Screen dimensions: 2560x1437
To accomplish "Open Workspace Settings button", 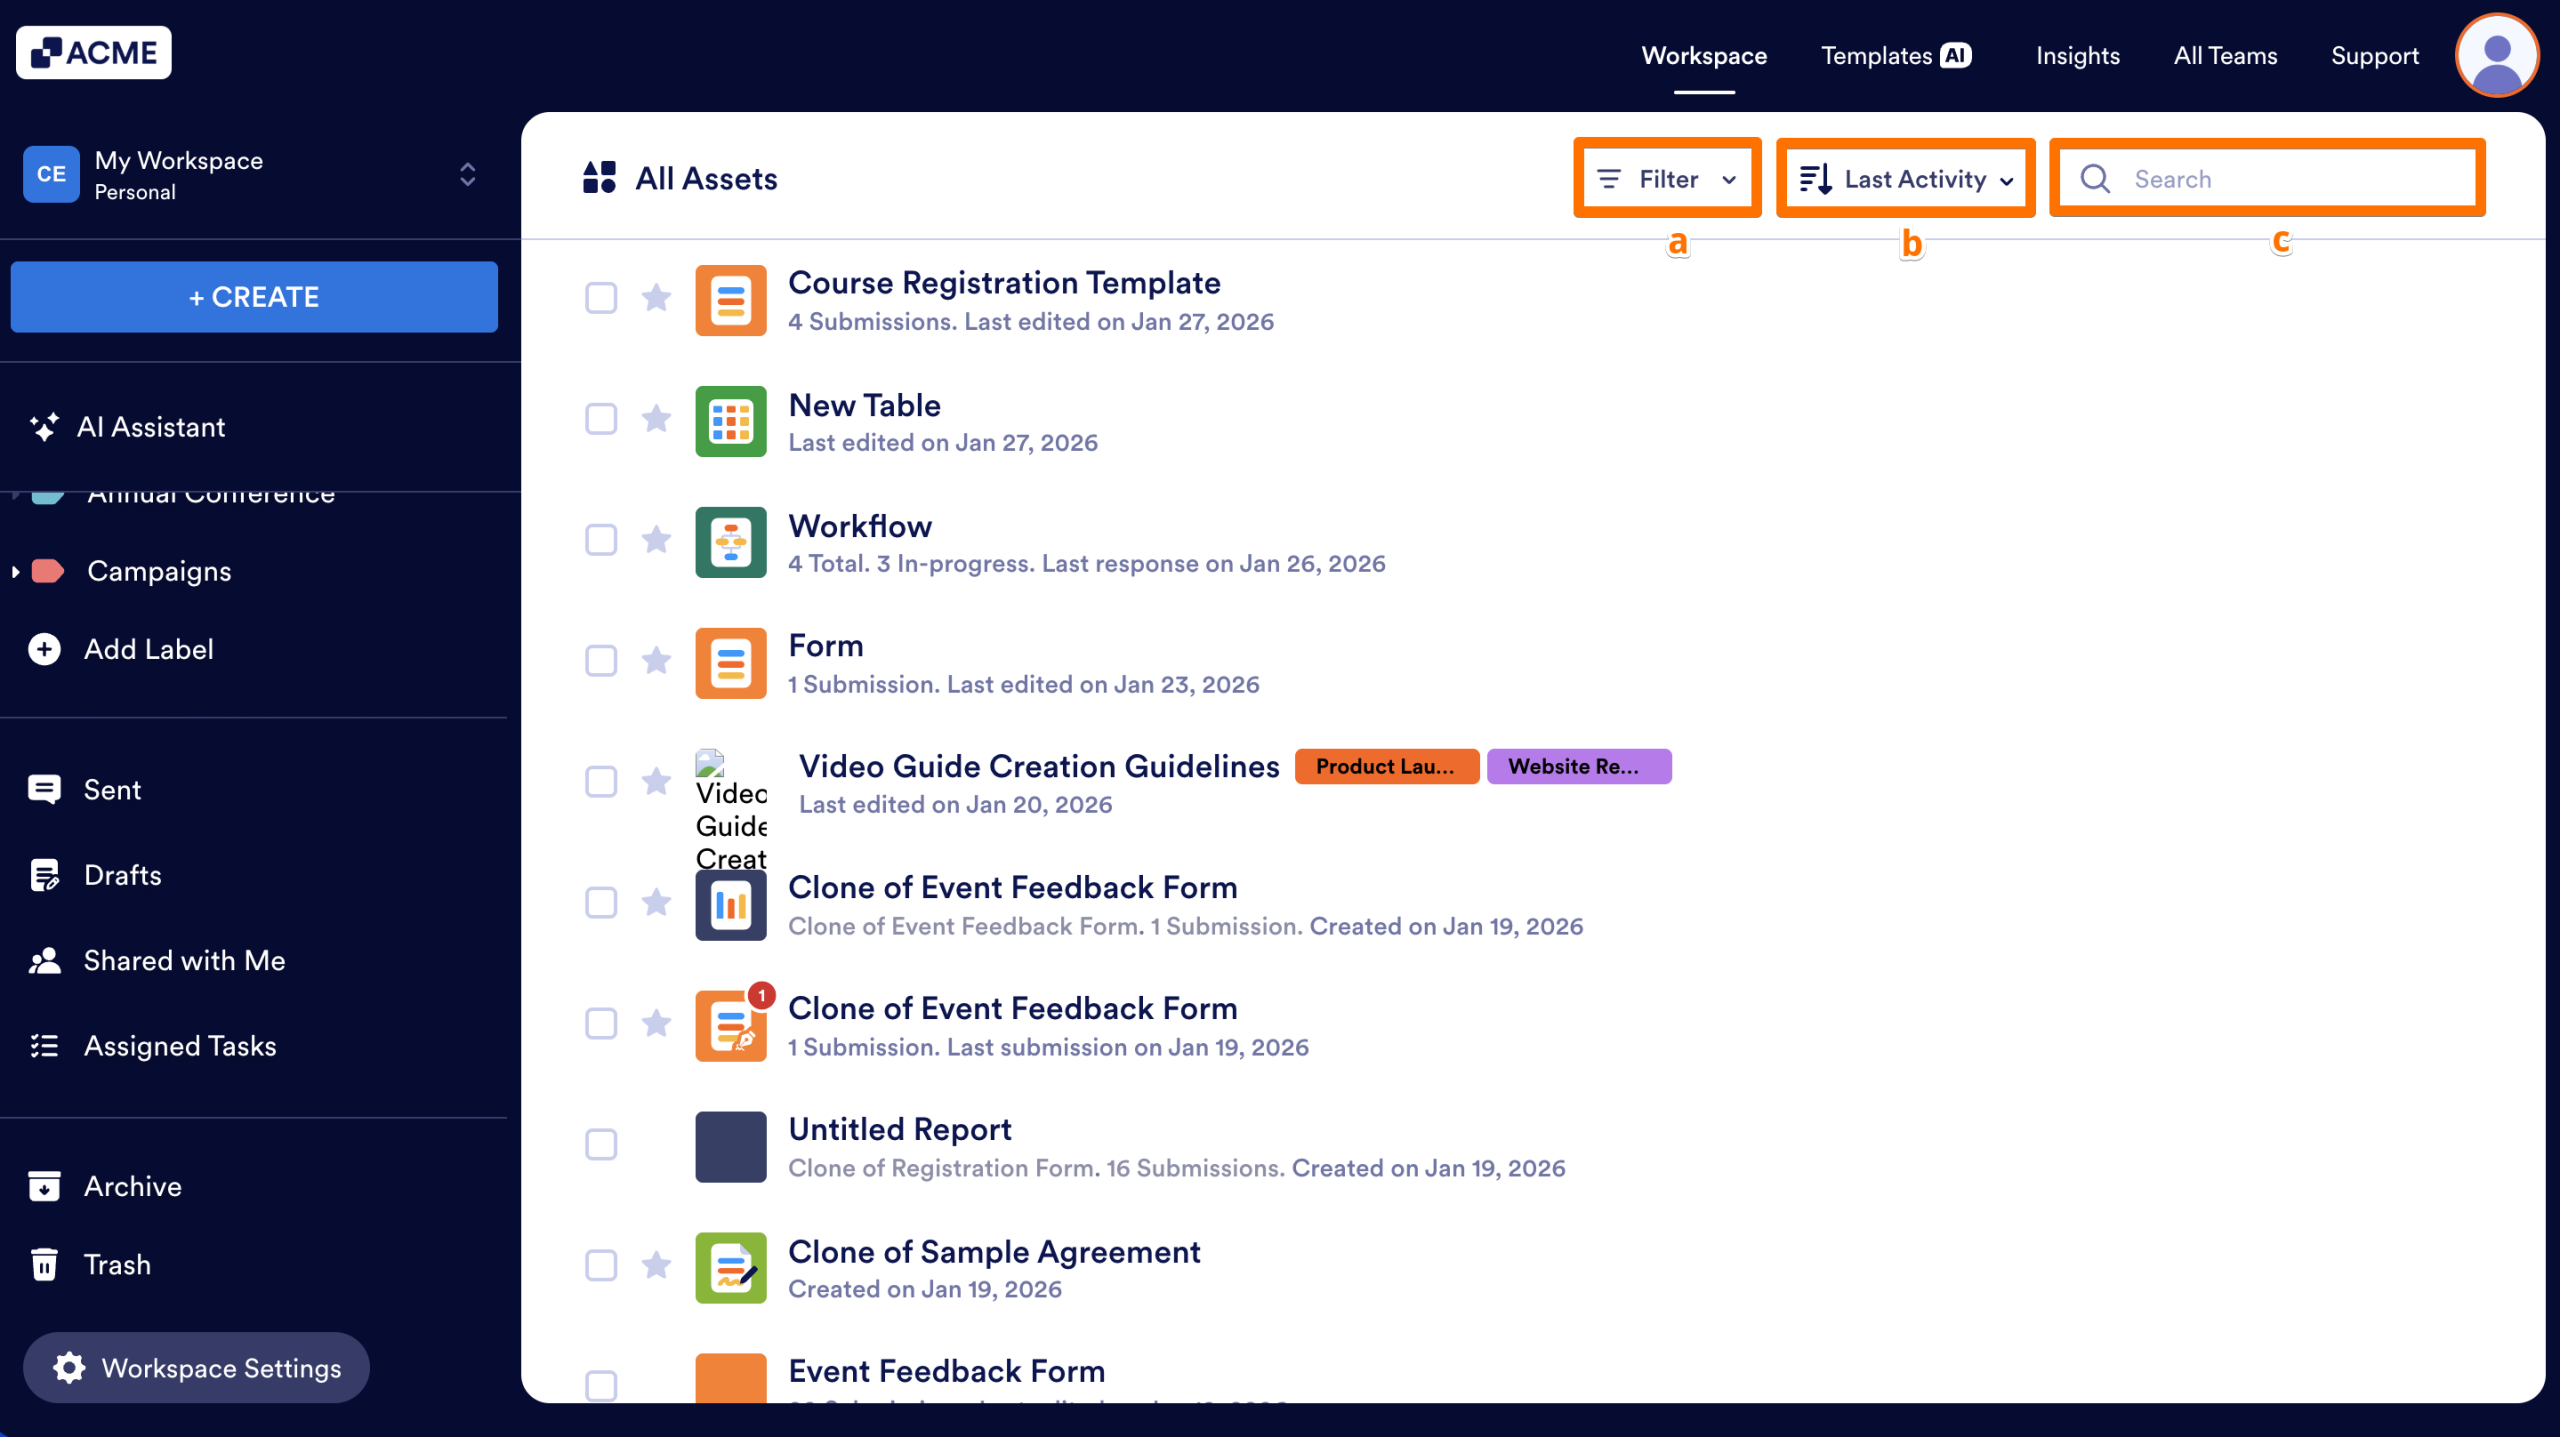I will point(197,1367).
